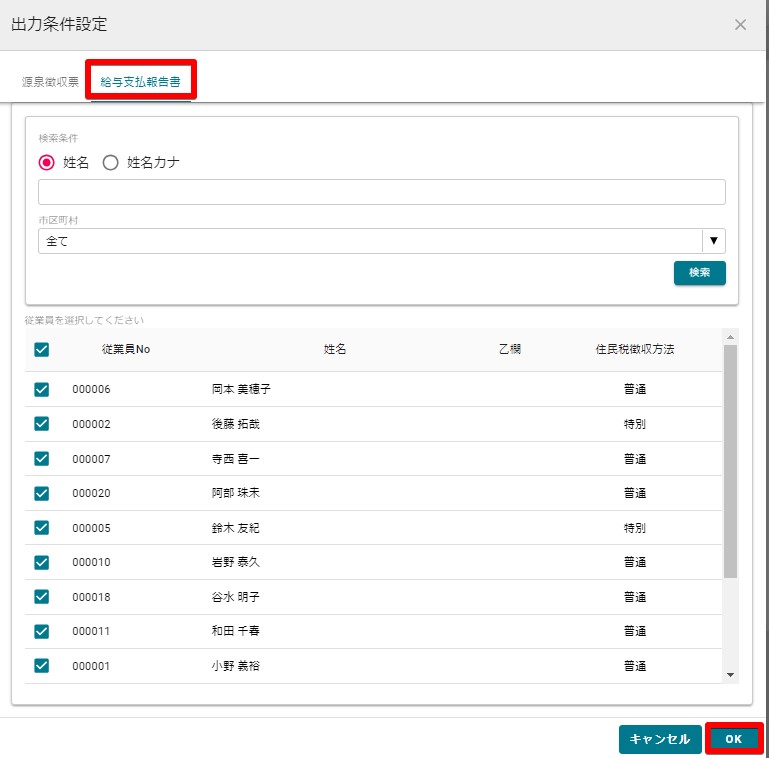Select name 寺西 喜一
This screenshot has height=758, width=769.
coord(235,459)
